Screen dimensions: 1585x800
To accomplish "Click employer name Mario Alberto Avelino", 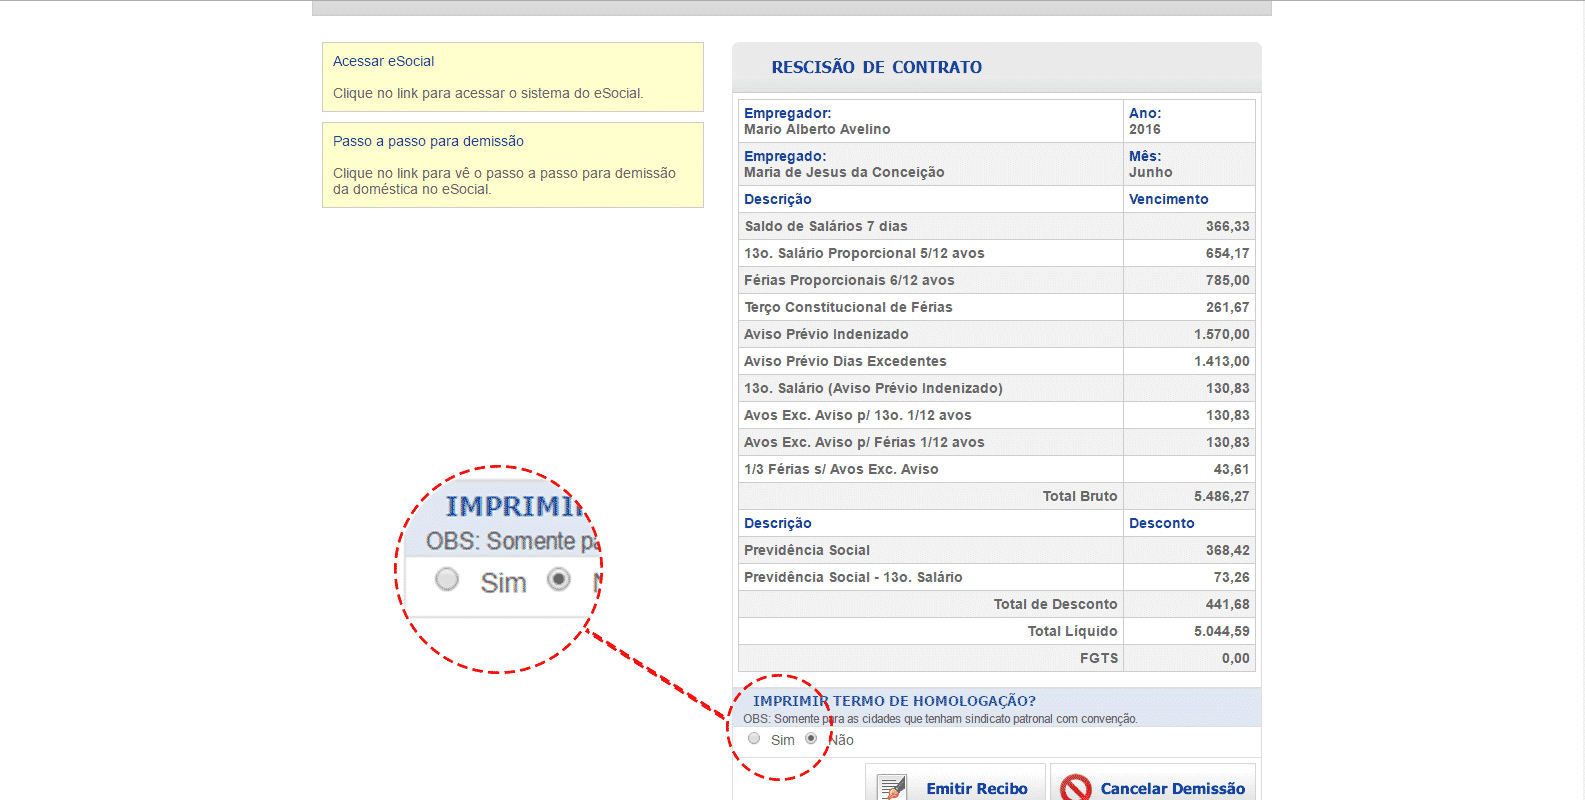I will pyautogui.click(x=817, y=129).
